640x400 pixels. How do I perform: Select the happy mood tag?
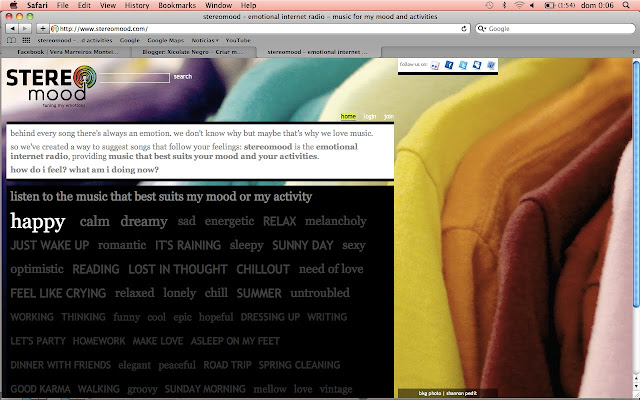click(x=38, y=222)
